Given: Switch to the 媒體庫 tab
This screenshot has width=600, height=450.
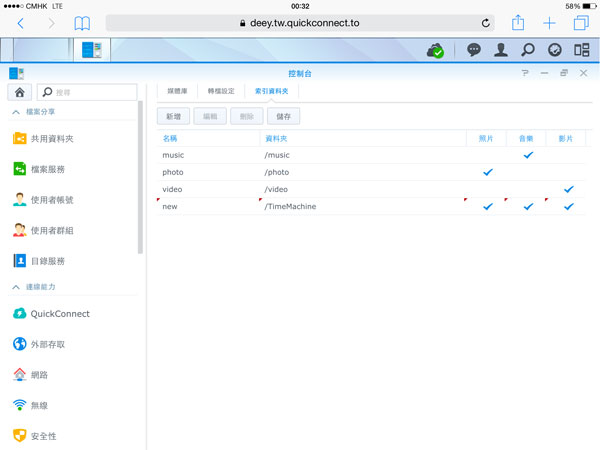Looking at the screenshot, I should click(179, 92).
